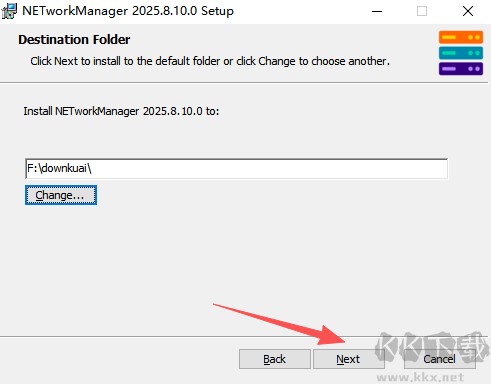The height and width of the screenshot is (384, 491).
Task: Cancel the NETworkManager setup
Action: pyautogui.click(x=440, y=359)
